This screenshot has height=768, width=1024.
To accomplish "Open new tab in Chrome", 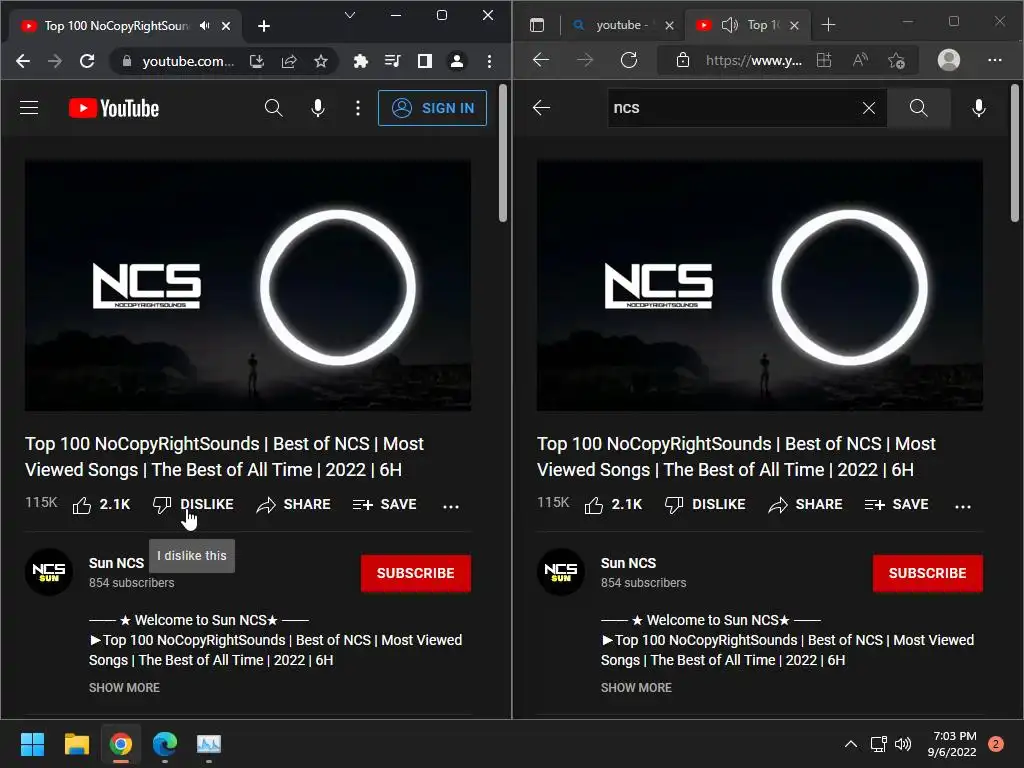I will point(264,25).
